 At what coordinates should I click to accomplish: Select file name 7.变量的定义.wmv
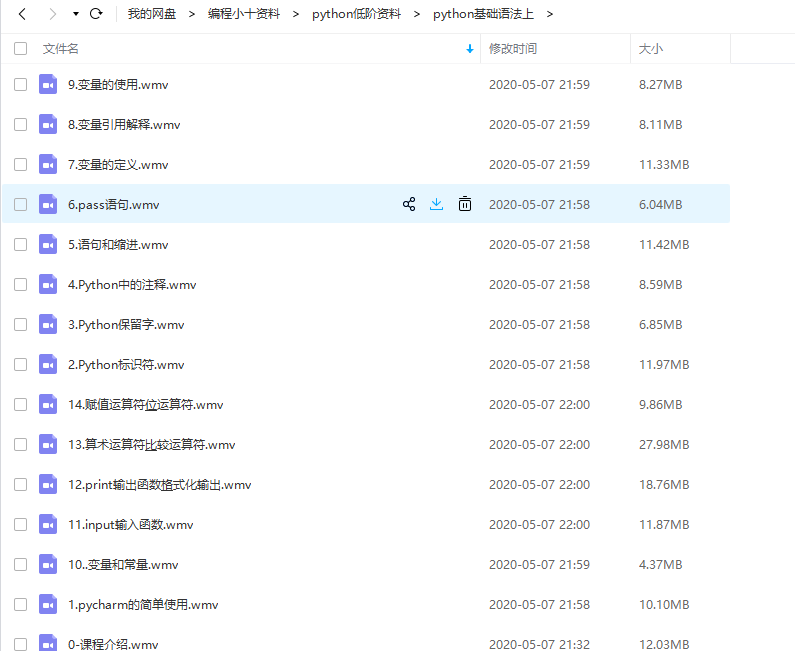point(118,165)
